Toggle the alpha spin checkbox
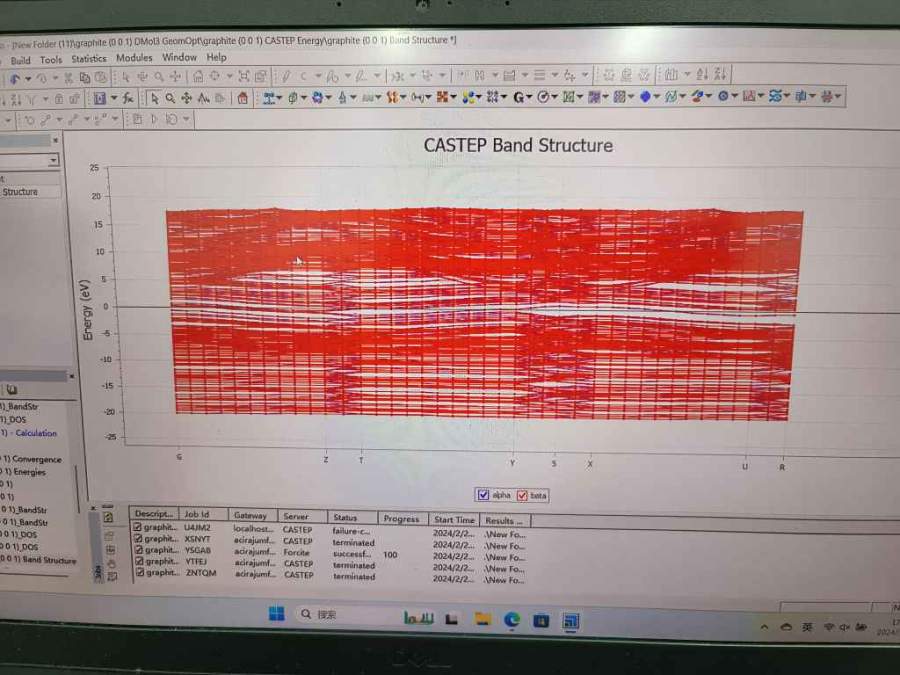The image size is (900, 675). click(484, 495)
